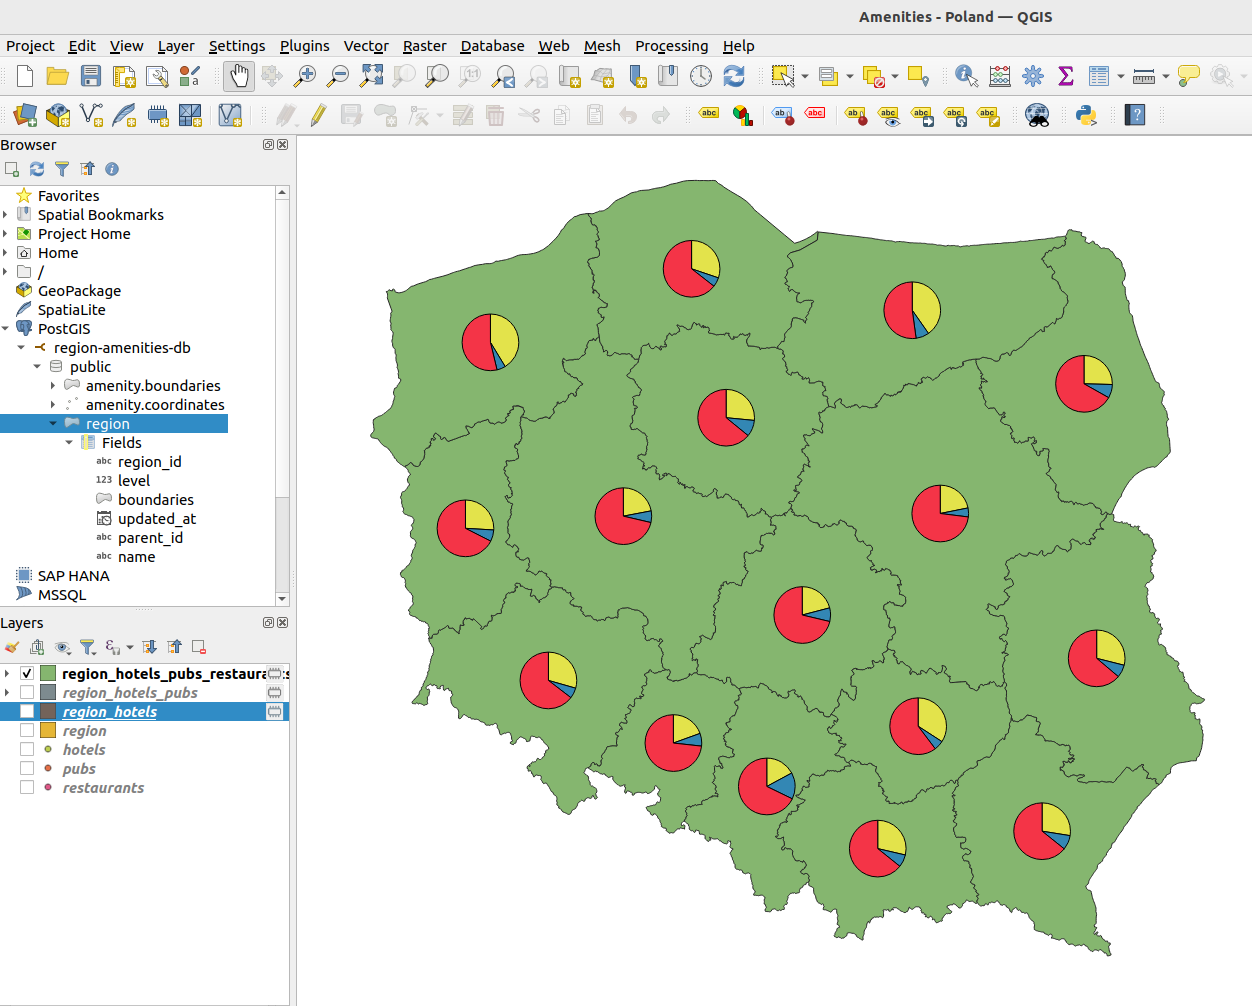Open layer styling panel brush icon
This screenshot has width=1252, height=1006.
point(12,647)
